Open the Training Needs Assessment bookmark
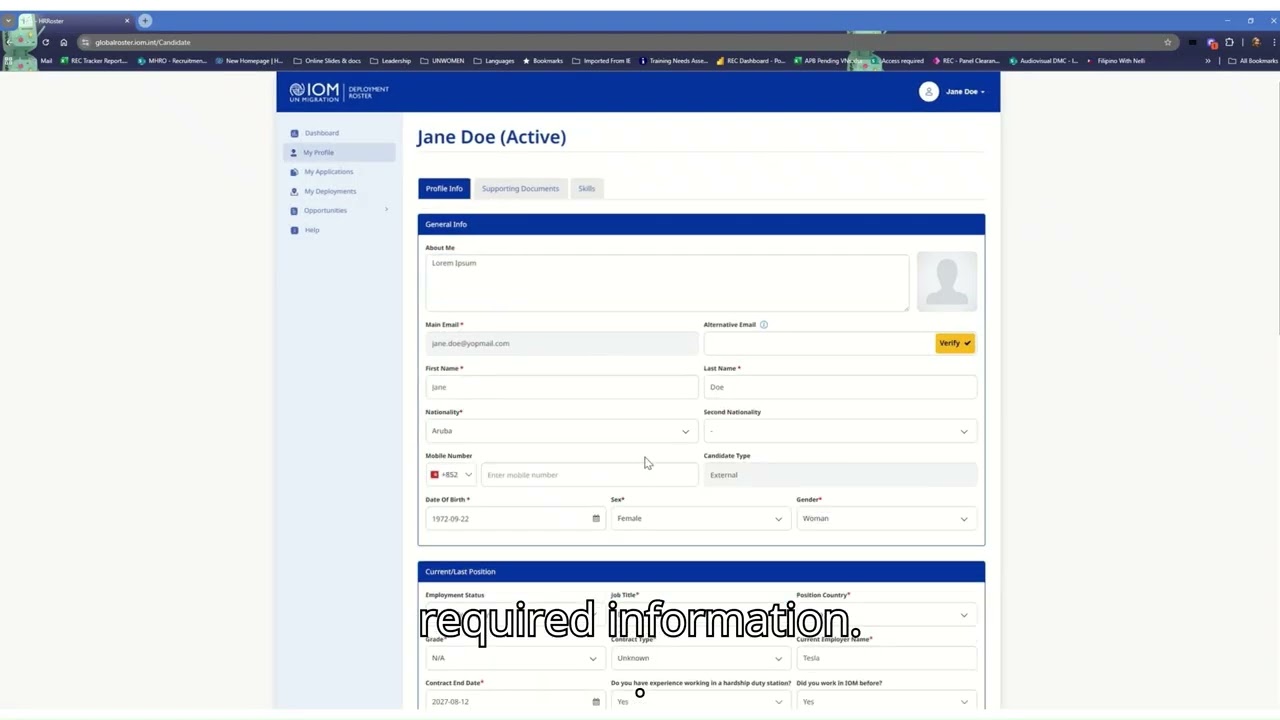Image resolution: width=1280 pixels, height=720 pixels. click(673, 61)
